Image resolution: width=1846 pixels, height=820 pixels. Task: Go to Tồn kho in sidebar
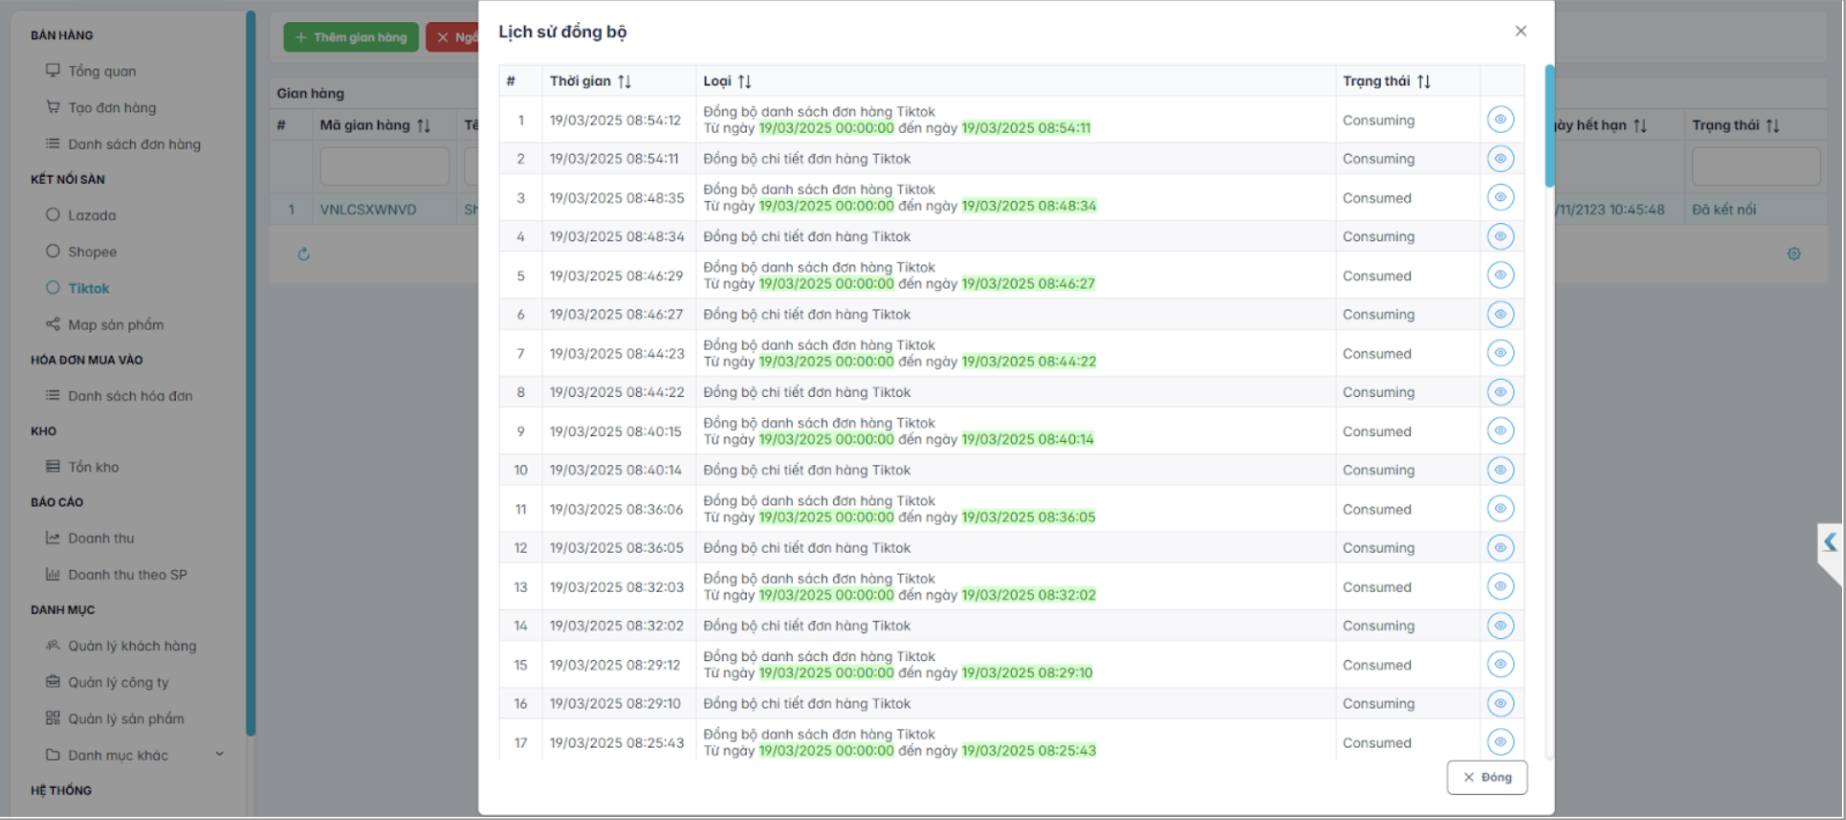[93, 467]
